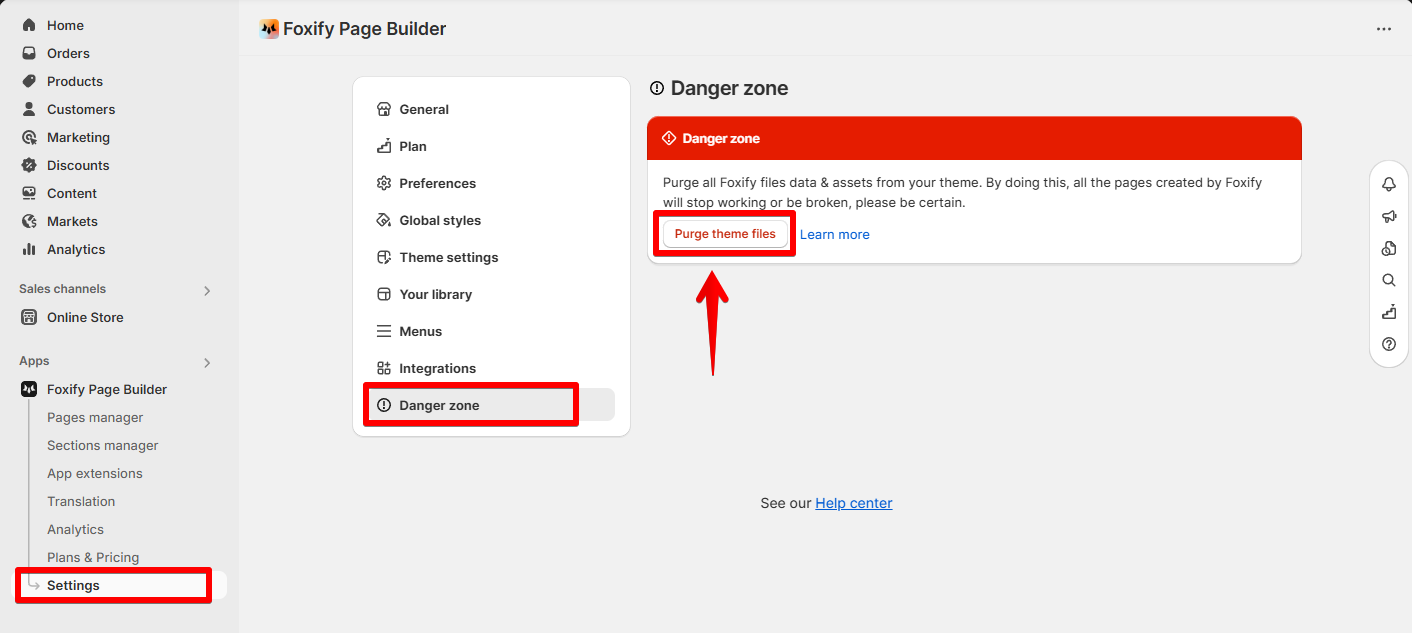Select Settings under Foxify Page Builder

click(119, 585)
